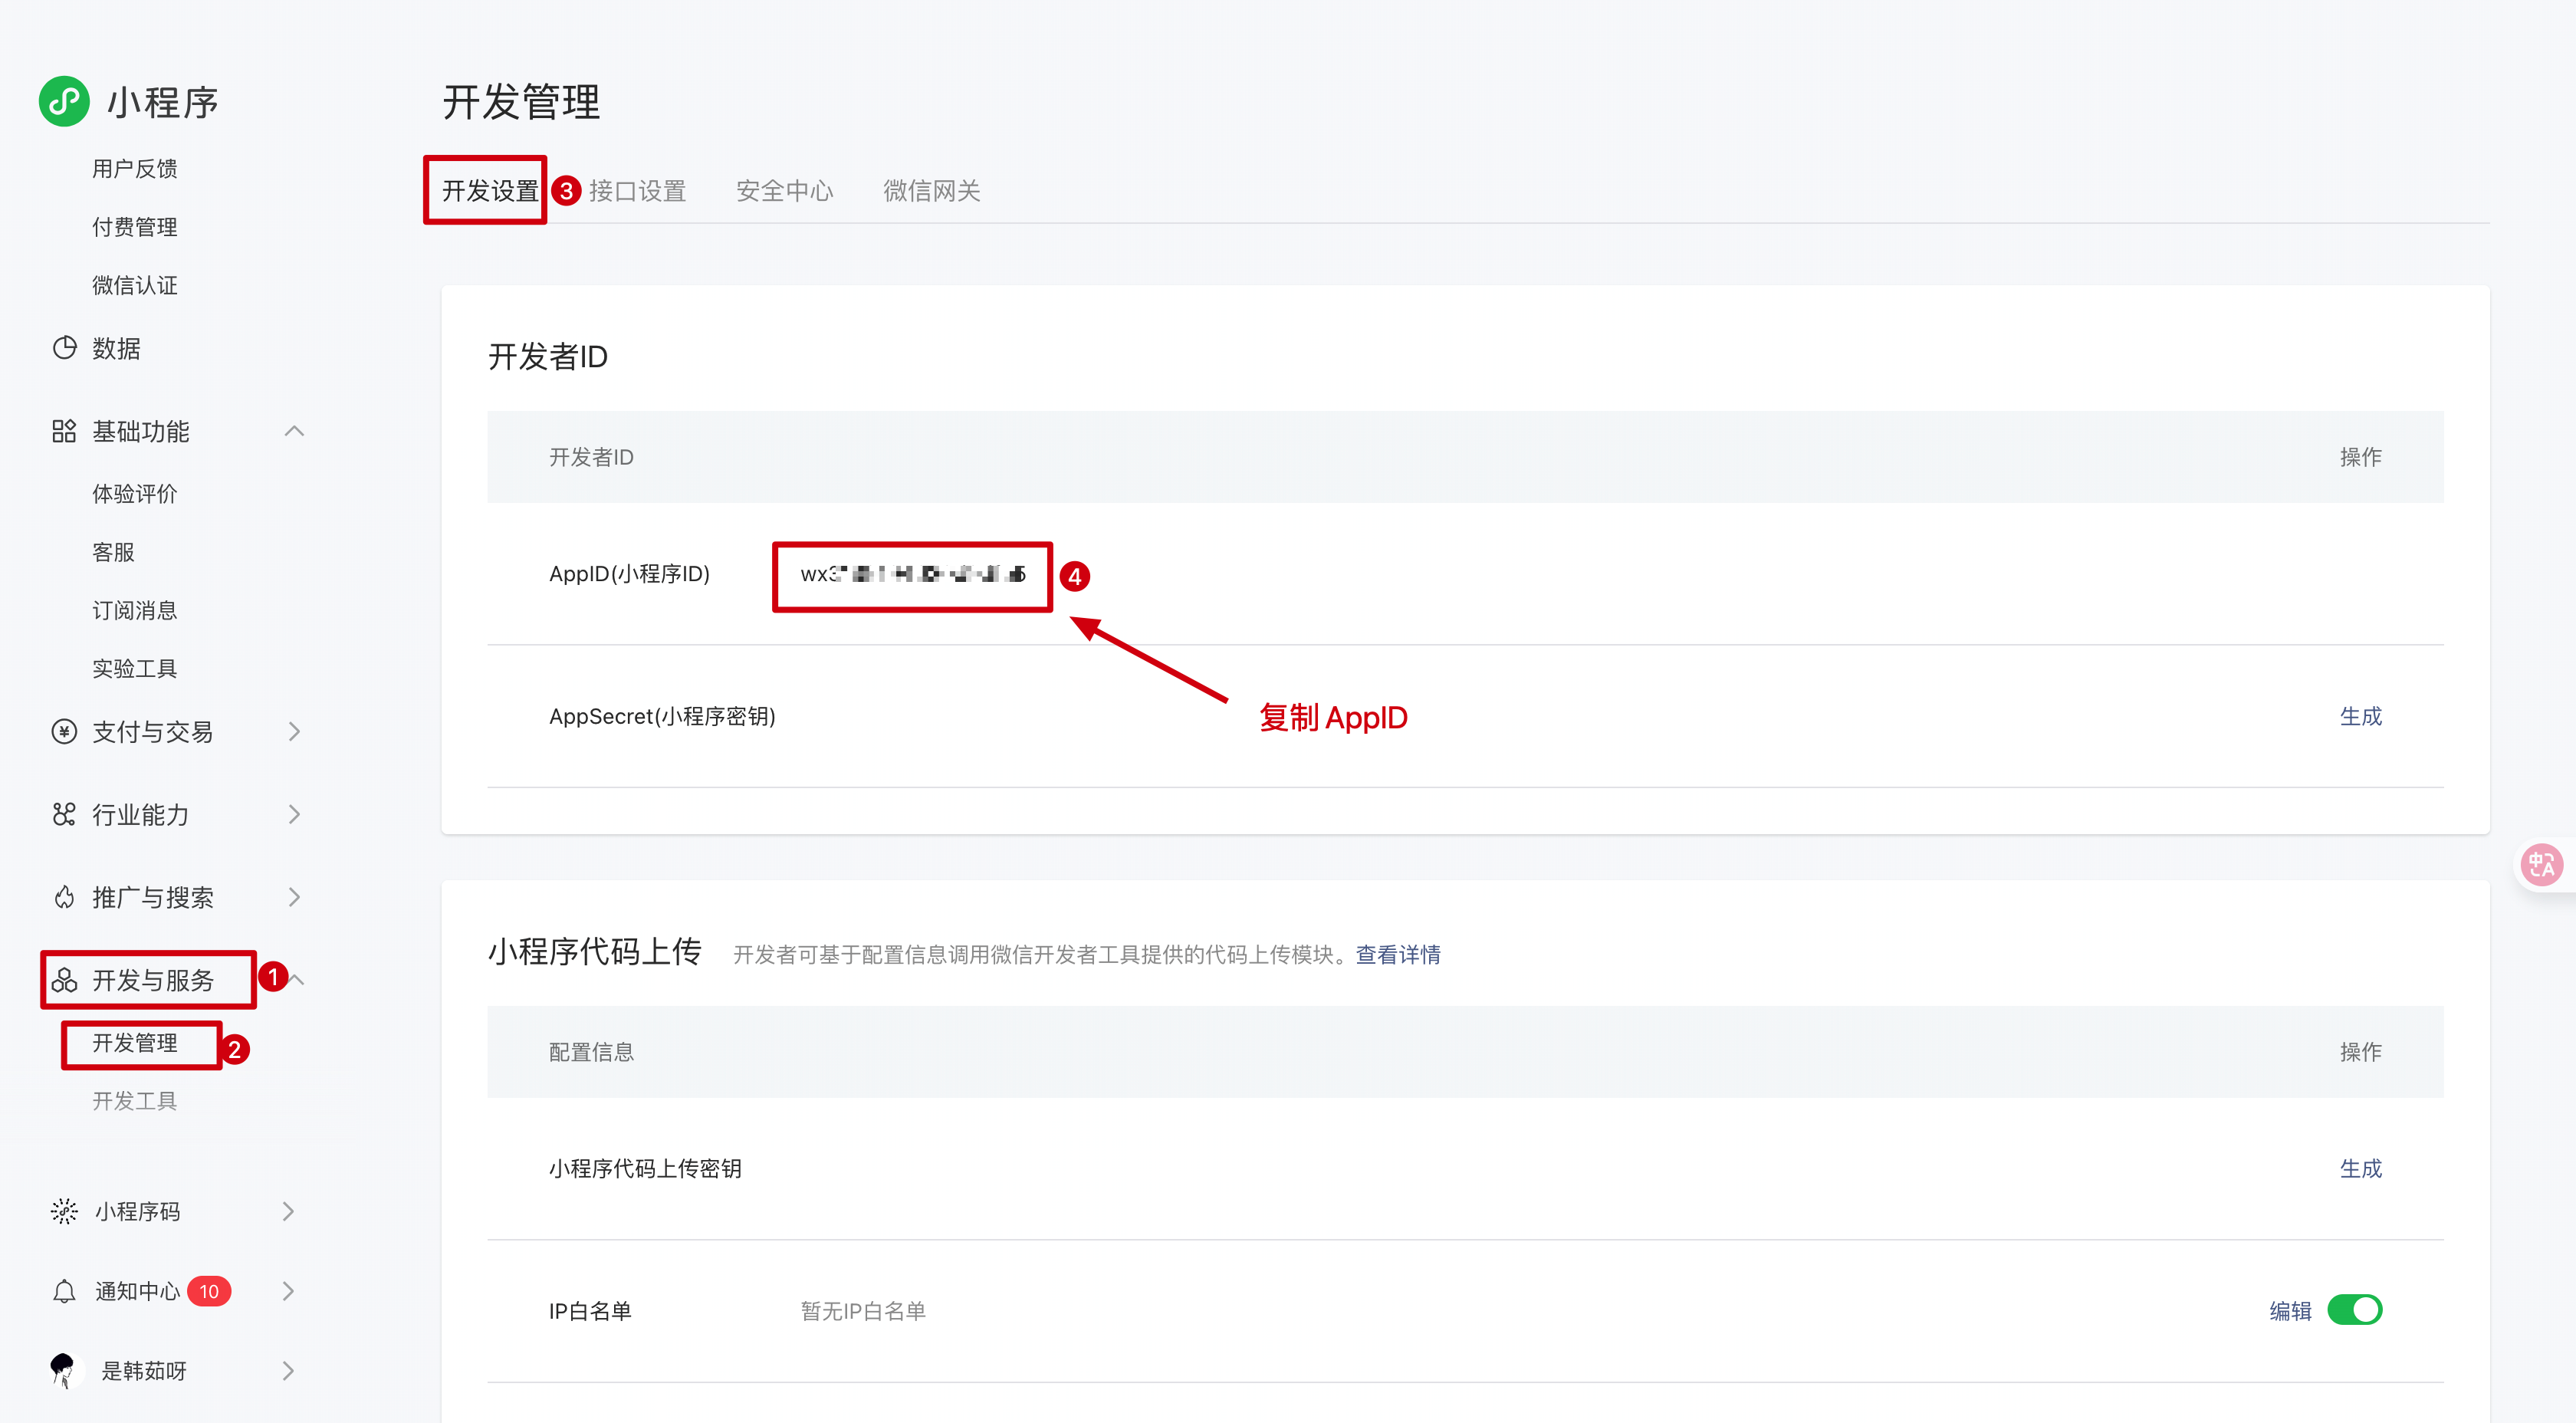Expand the 推广与搜索 chevron arrow
Image resolution: width=2576 pixels, height=1423 pixels.
click(294, 897)
